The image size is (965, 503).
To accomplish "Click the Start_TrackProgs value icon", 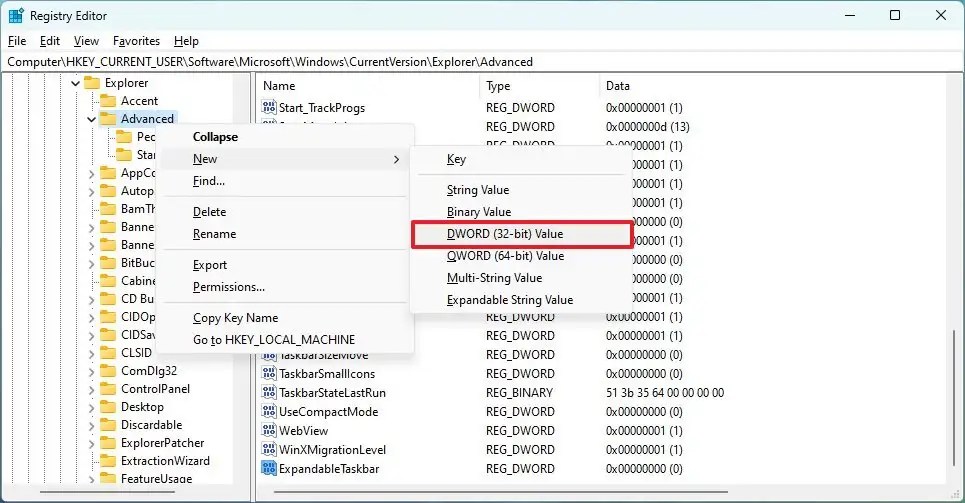I will click(269, 107).
